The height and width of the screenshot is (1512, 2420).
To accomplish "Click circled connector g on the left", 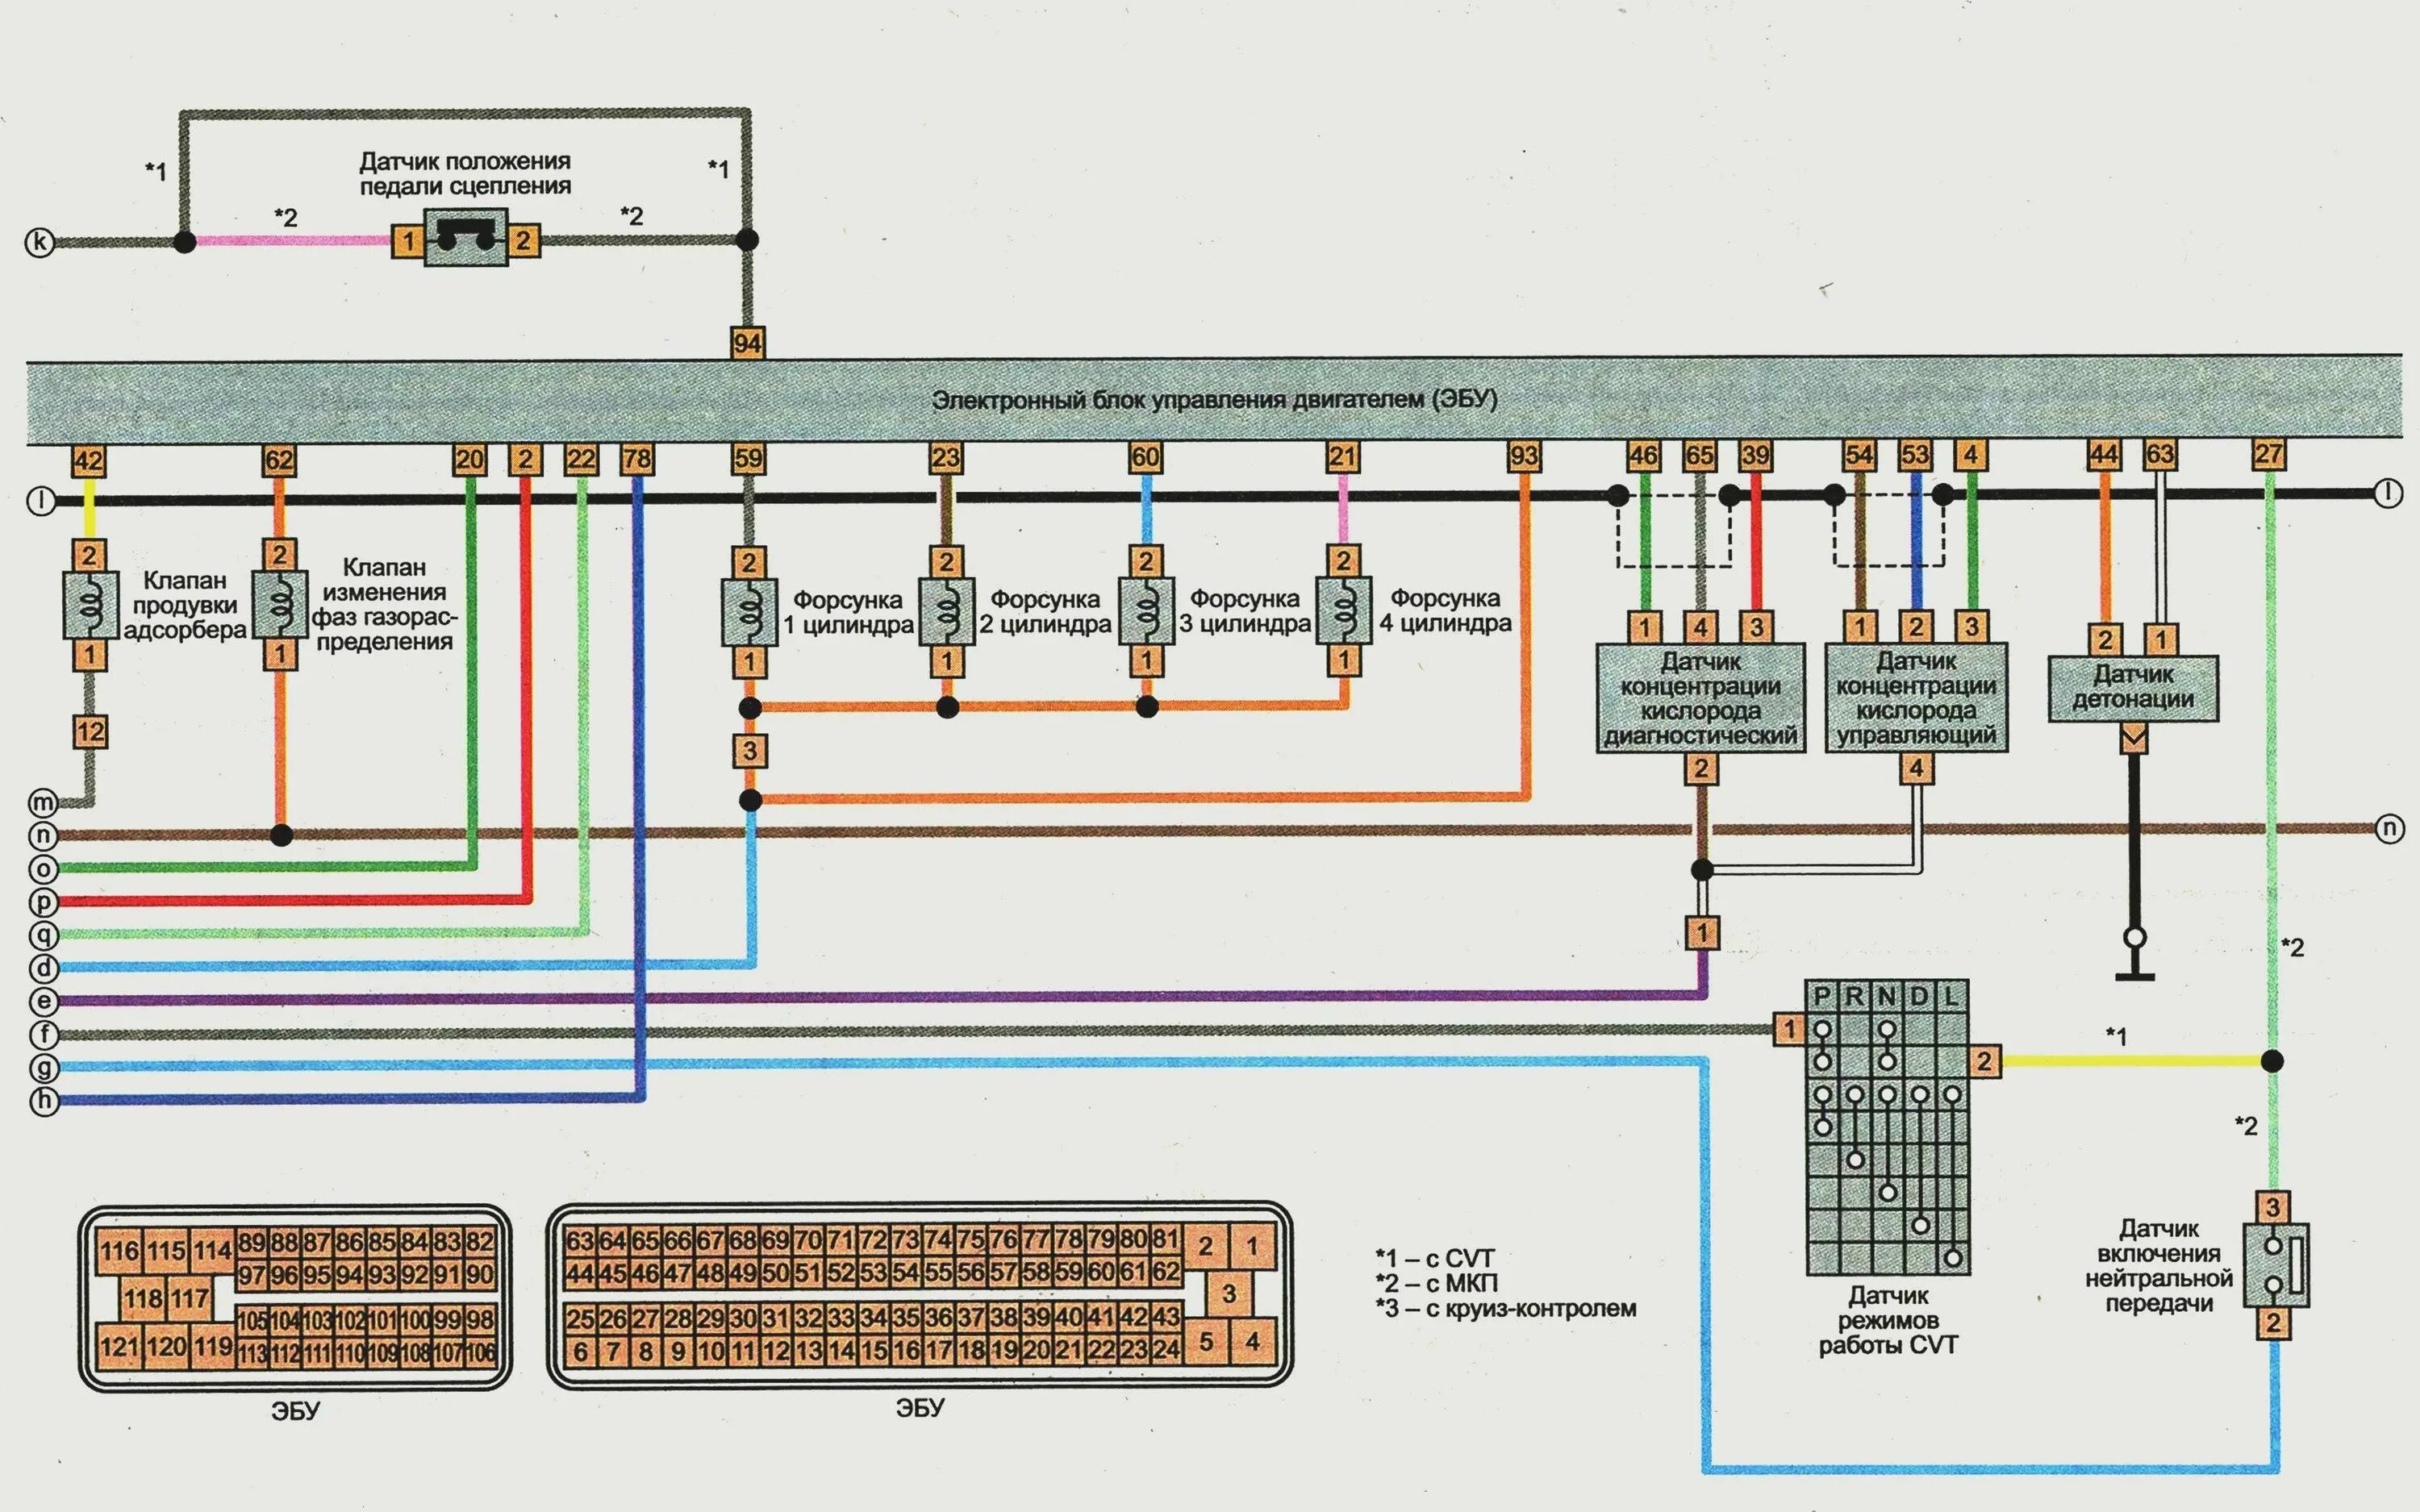I will coord(43,1068).
